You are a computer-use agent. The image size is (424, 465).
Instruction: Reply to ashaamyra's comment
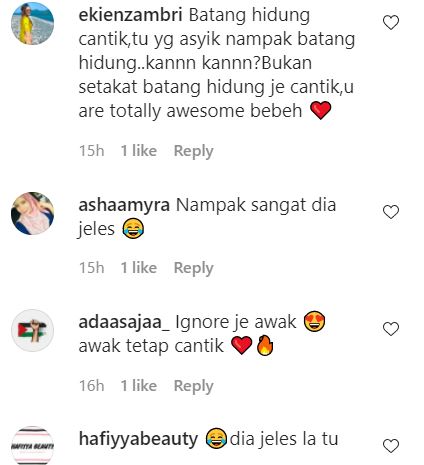[193, 268]
